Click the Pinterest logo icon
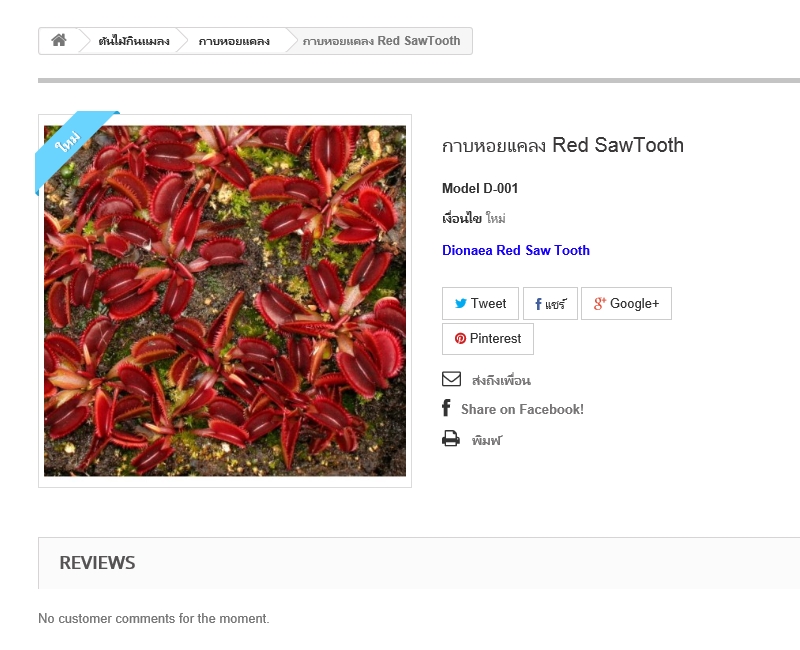This screenshot has width=800, height=650. point(460,338)
